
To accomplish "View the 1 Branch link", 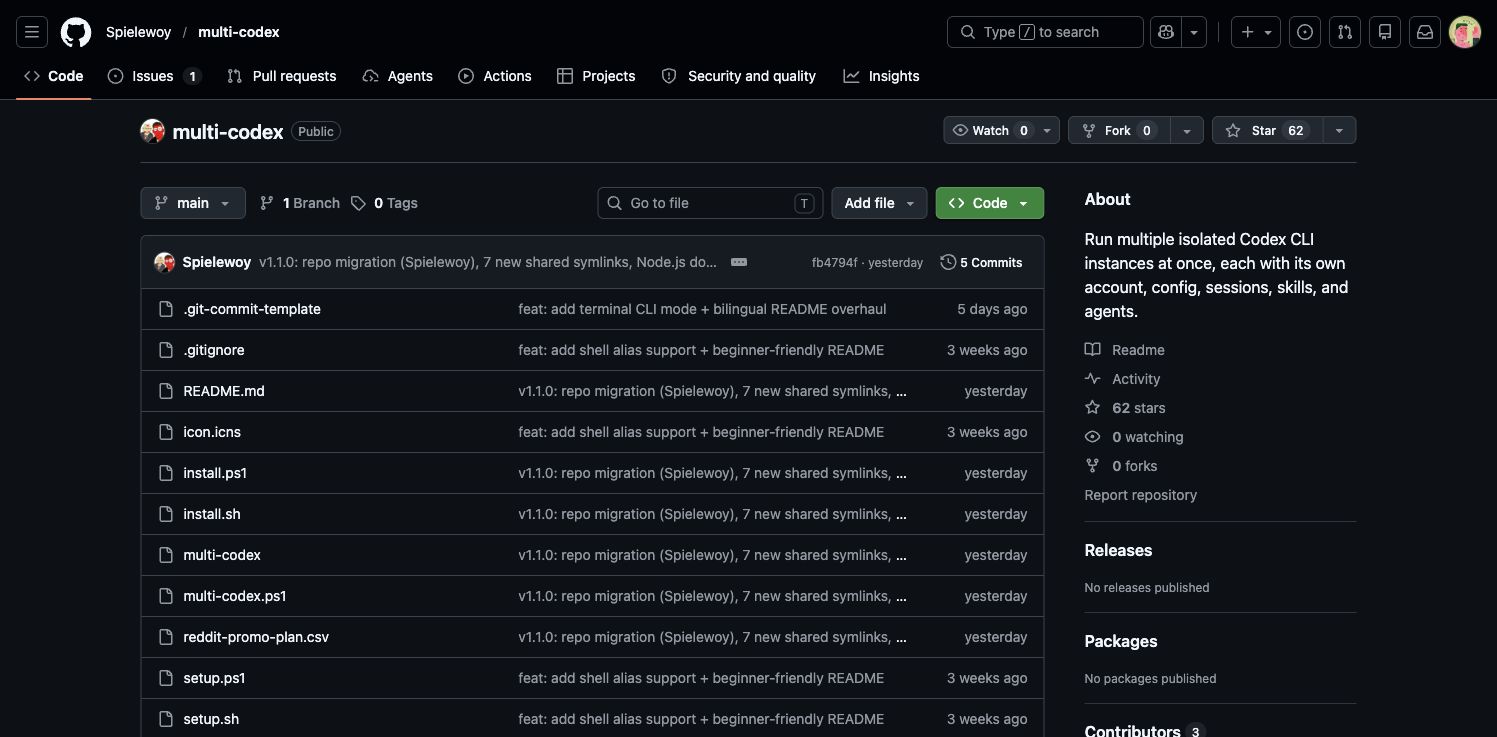I will 300,203.
